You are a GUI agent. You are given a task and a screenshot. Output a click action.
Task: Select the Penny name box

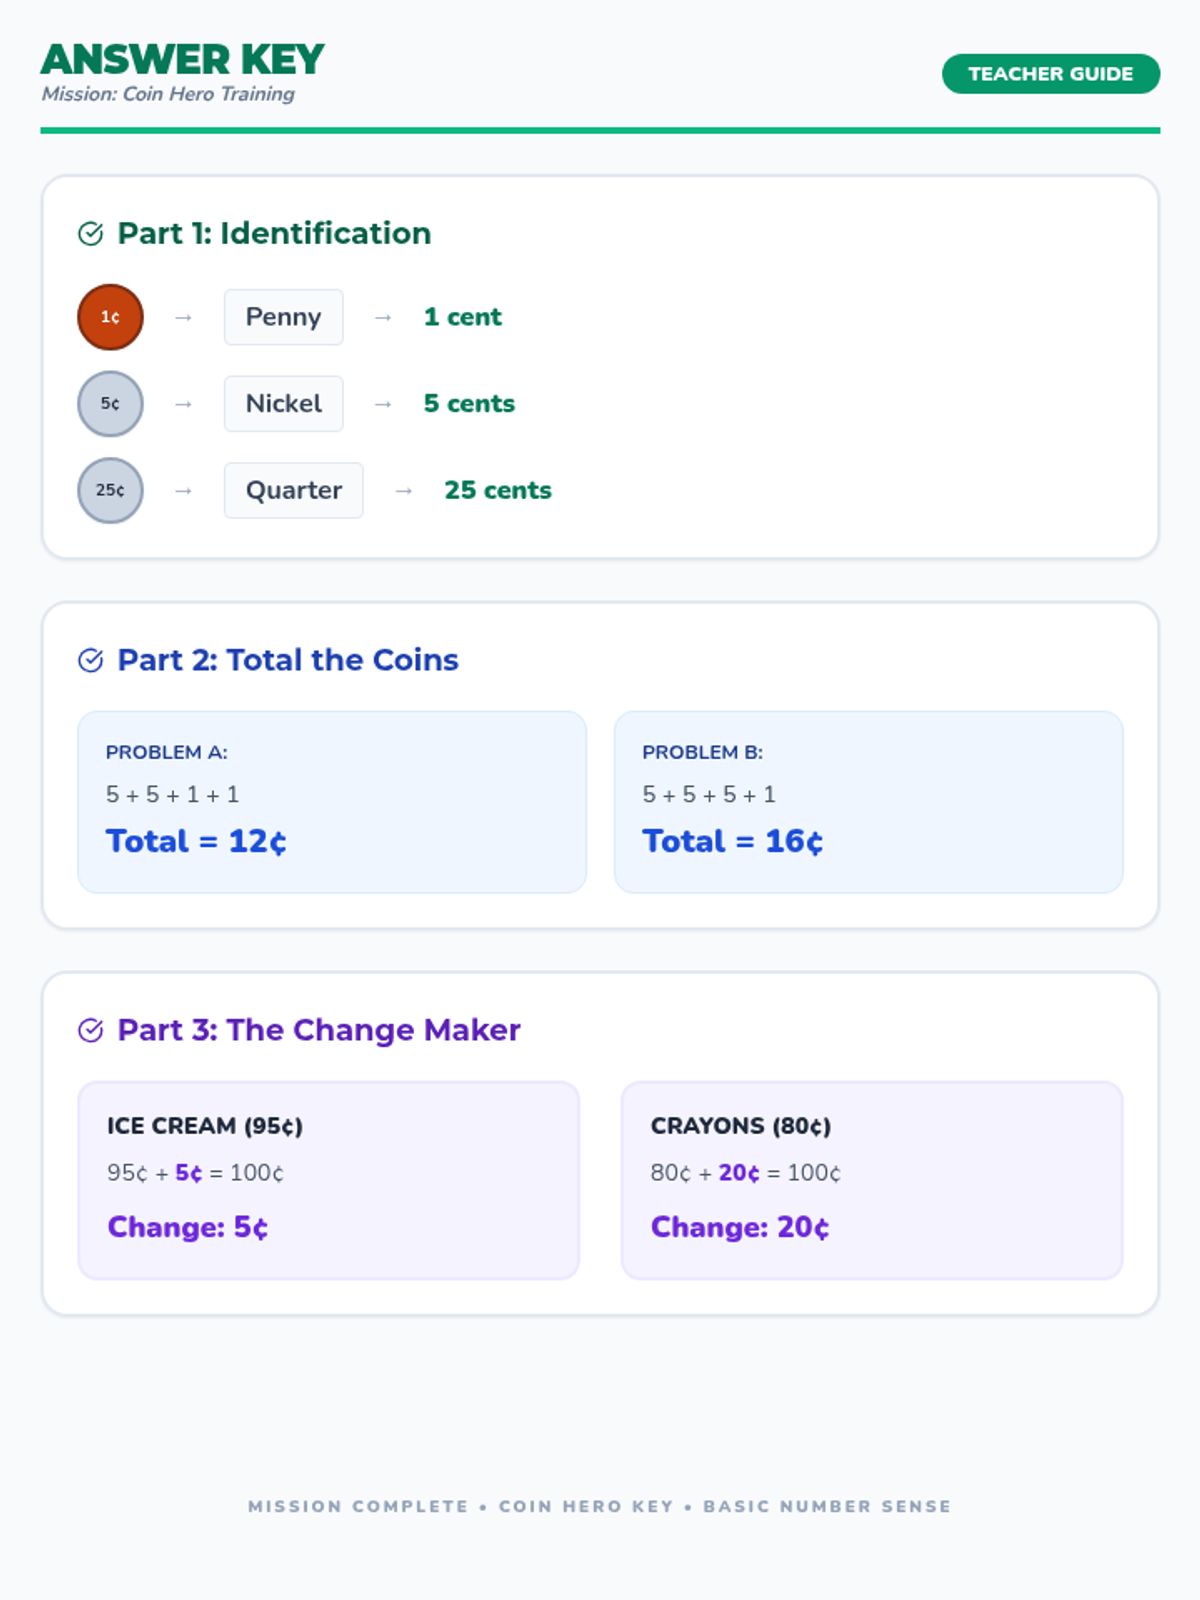pos(283,317)
